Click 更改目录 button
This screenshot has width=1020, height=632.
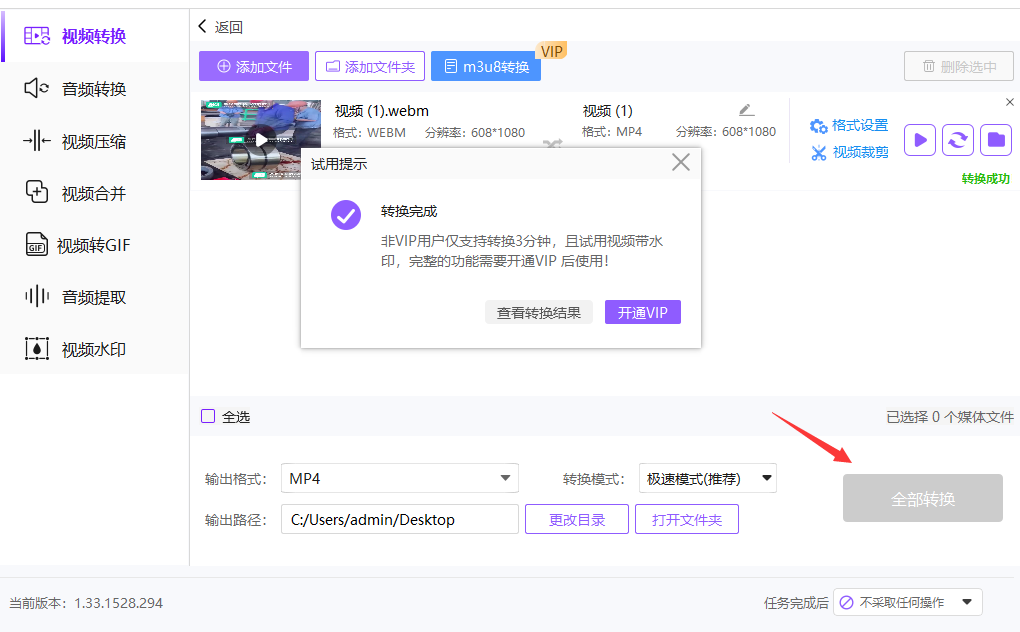577,519
